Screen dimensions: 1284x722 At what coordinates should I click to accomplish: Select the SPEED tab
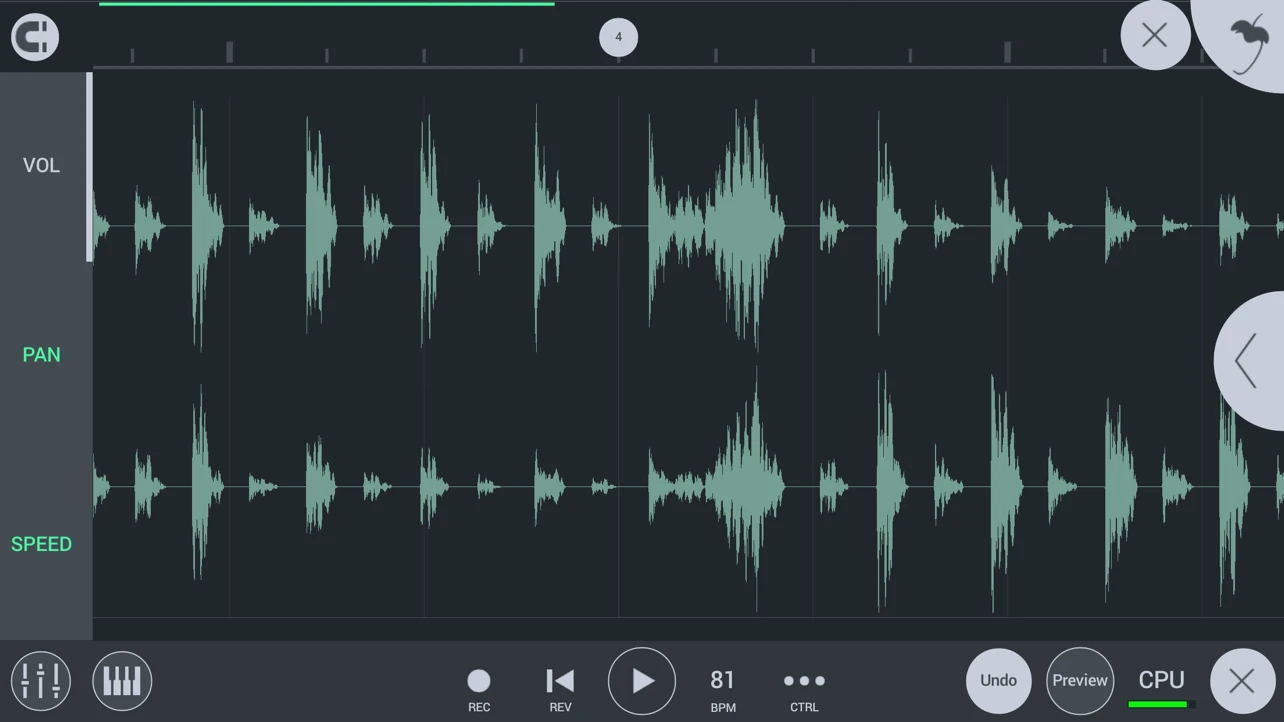point(41,544)
